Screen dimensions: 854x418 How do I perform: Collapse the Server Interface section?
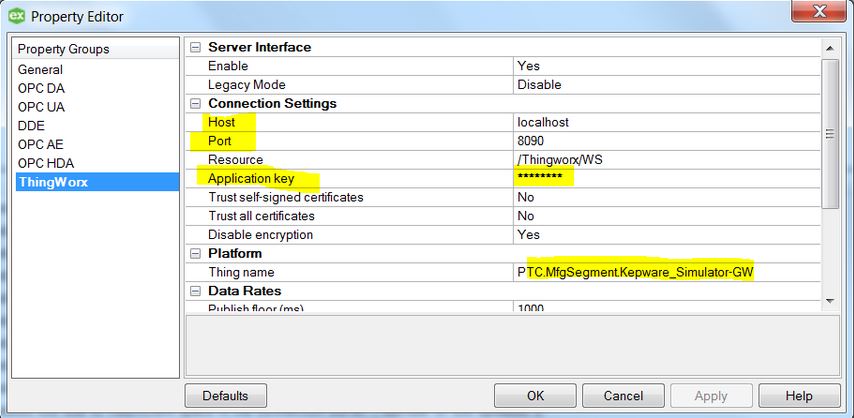coord(194,47)
